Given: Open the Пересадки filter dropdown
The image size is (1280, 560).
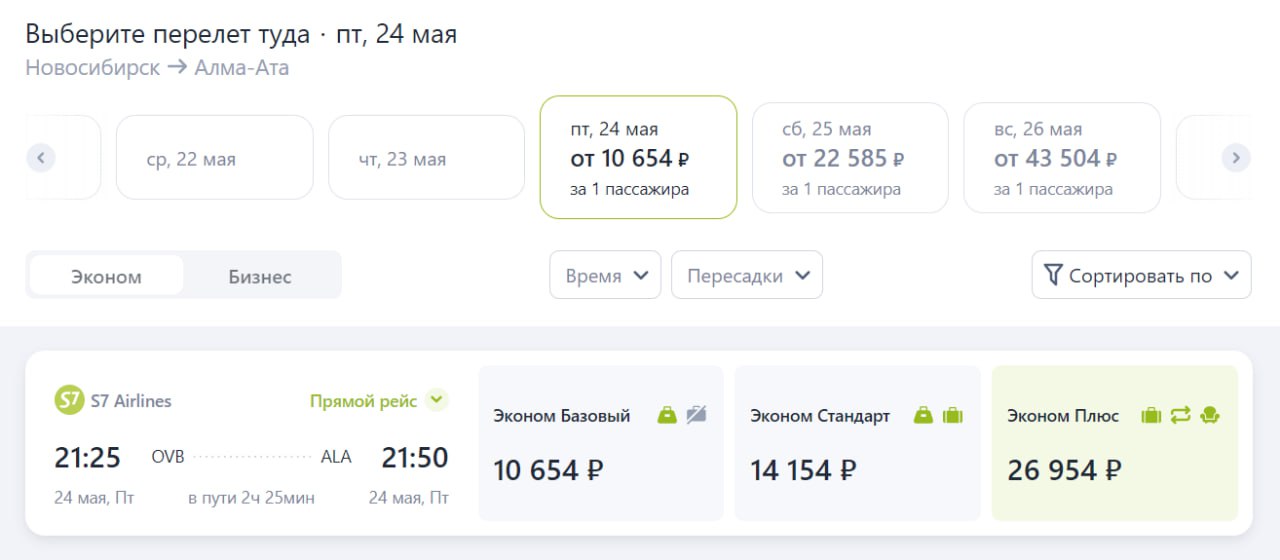Looking at the screenshot, I should pyautogui.click(x=746, y=275).
